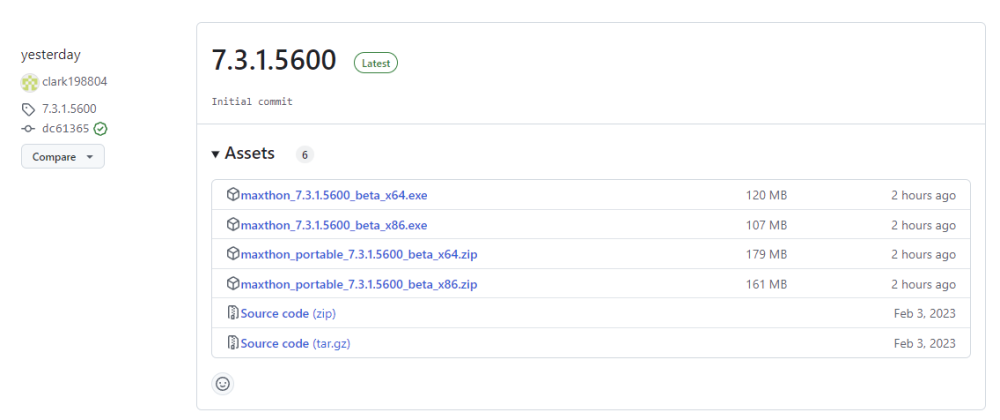Click the zip file icon beside Source code (zip)
The image size is (1000, 420).
[233, 313]
